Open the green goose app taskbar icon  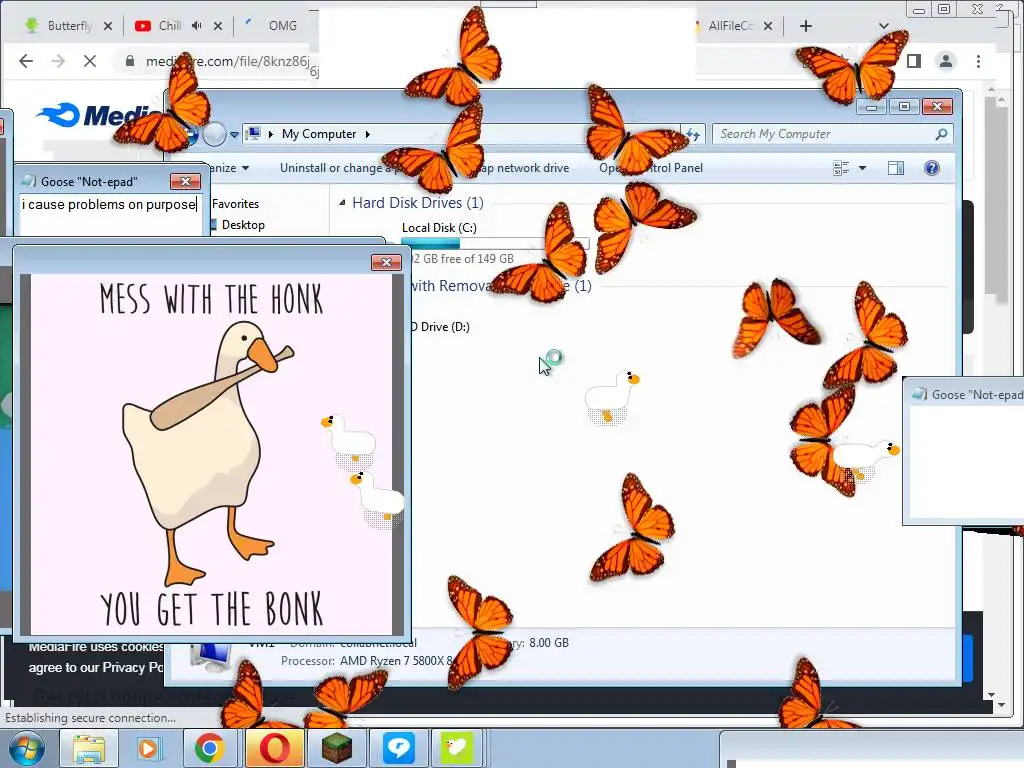click(456, 748)
